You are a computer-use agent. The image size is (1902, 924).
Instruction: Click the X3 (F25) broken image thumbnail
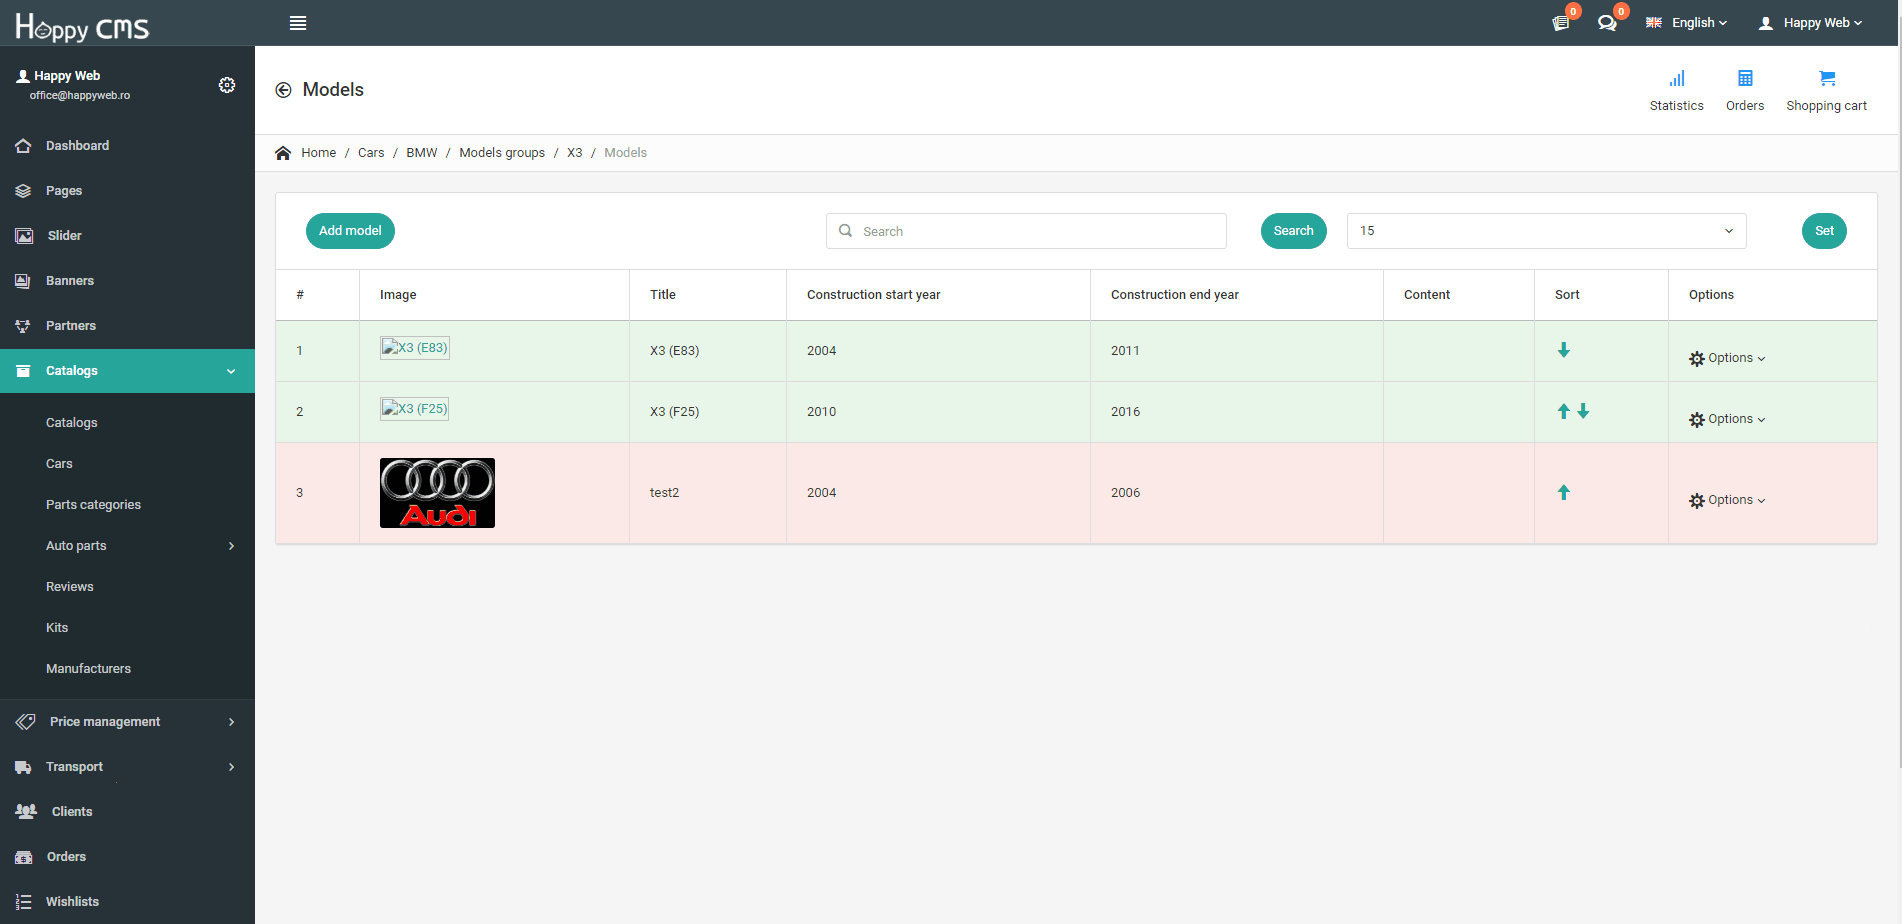point(414,409)
